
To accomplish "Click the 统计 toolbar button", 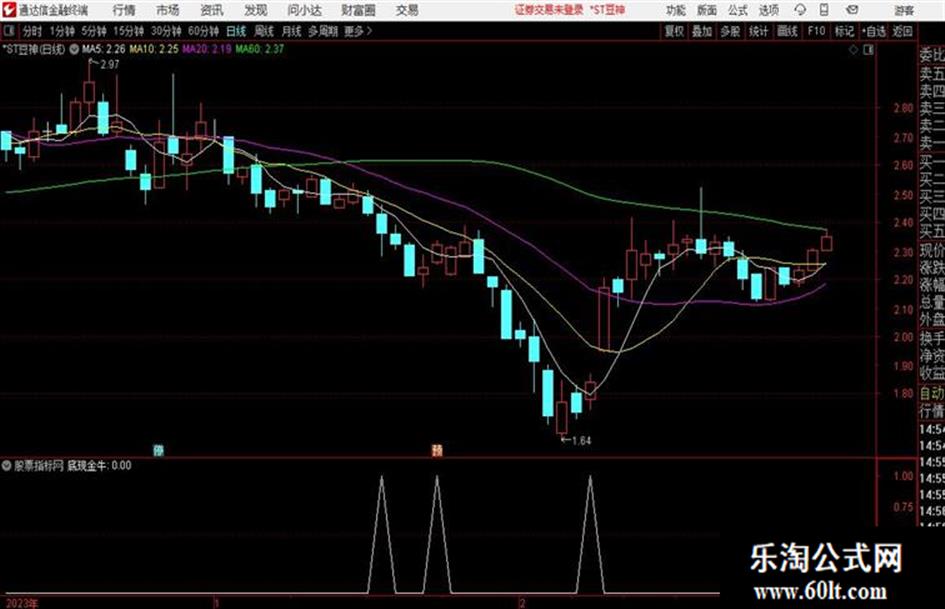I will pyautogui.click(x=758, y=31).
